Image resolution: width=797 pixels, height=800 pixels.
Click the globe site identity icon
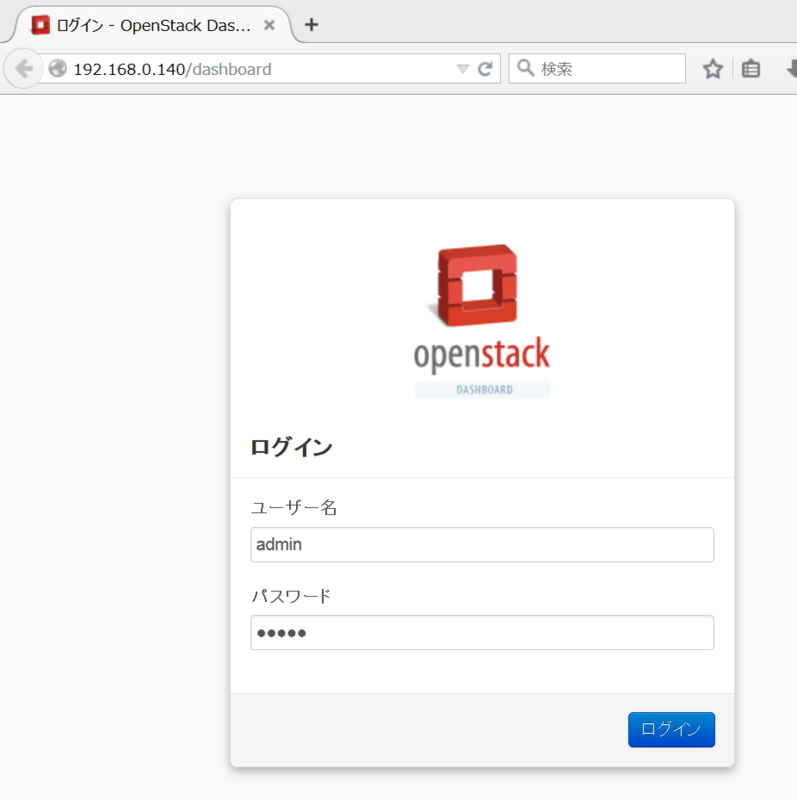click(58, 68)
